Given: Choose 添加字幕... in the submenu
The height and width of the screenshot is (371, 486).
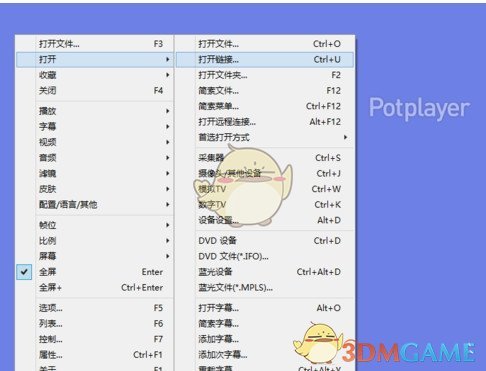Looking at the screenshot, I should pos(265,339).
